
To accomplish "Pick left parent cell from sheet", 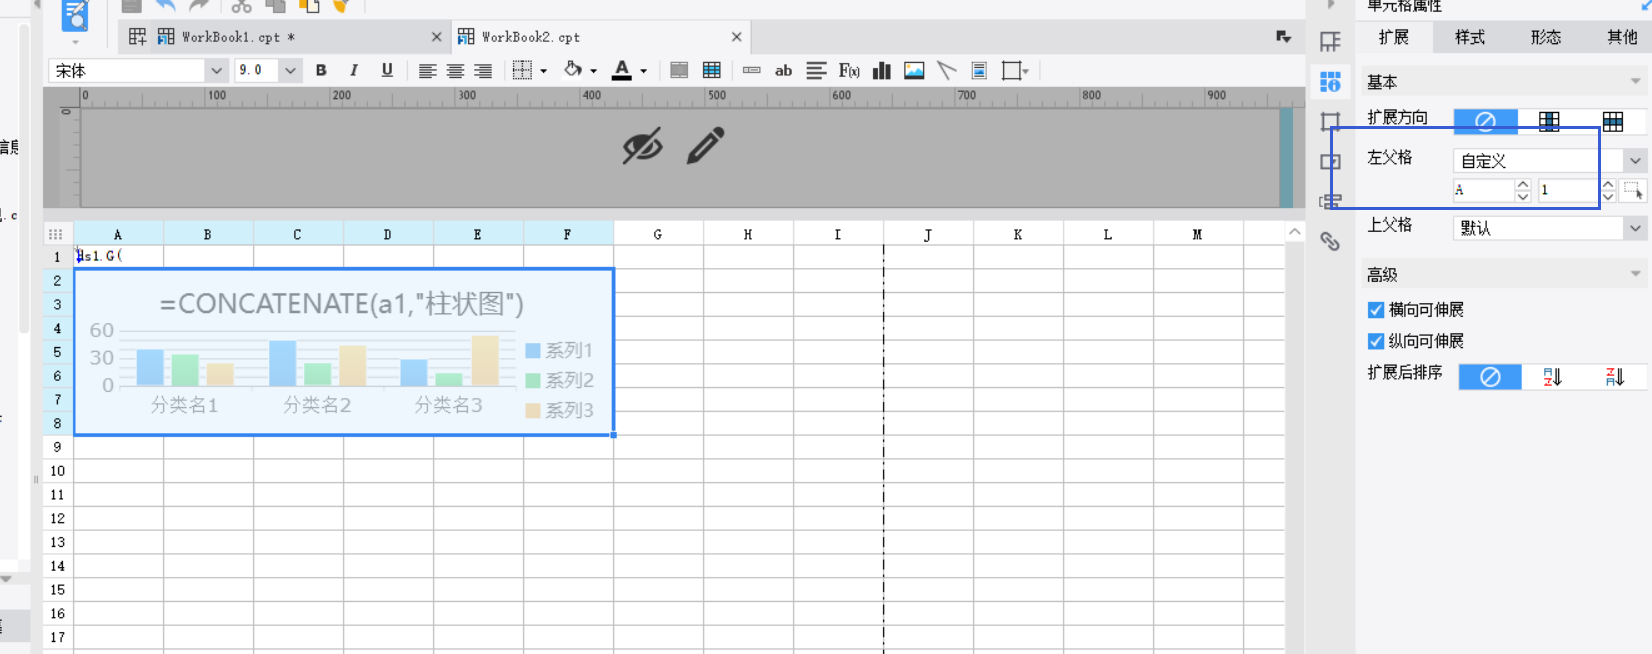I will click(x=1633, y=190).
